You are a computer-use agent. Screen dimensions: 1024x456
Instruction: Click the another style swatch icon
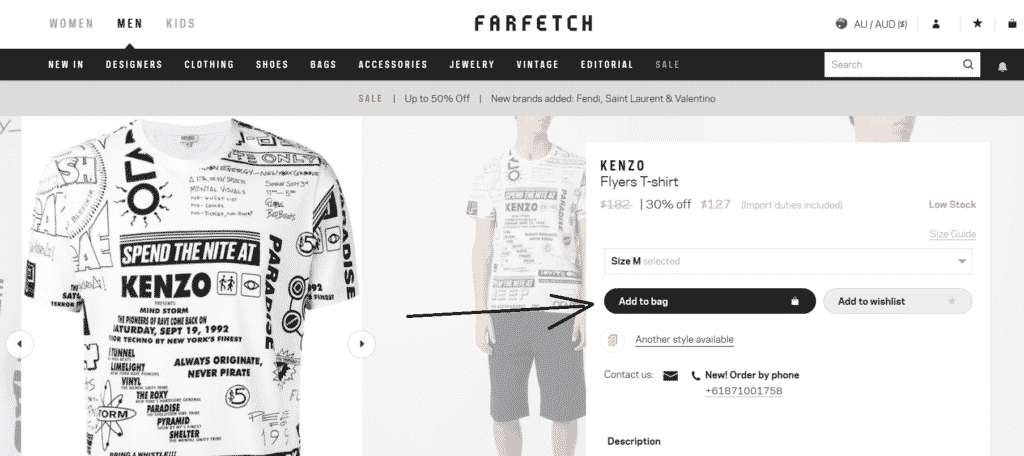click(x=612, y=340)
